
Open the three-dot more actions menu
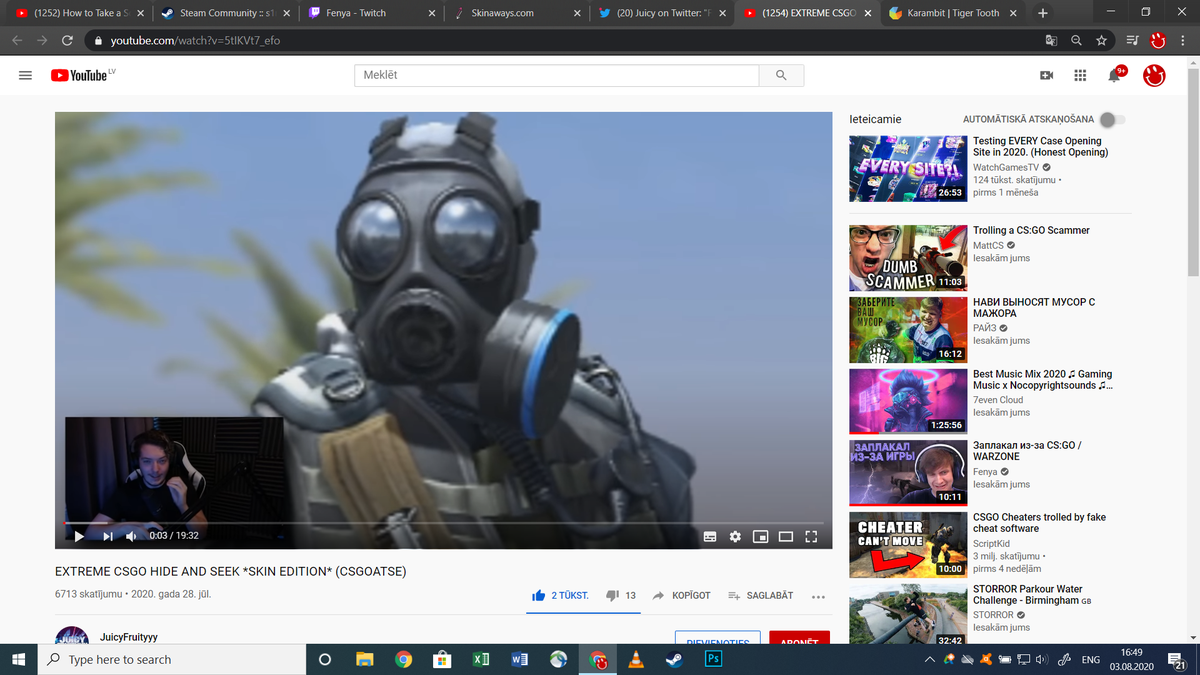pos(818,596)
